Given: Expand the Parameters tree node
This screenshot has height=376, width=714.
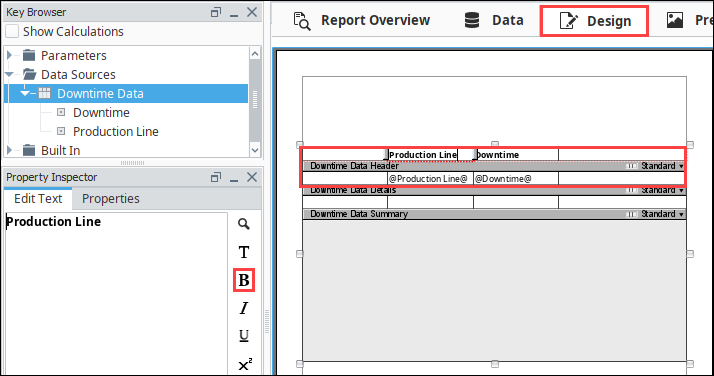Looking at the screenshot, I should [9, 55].
